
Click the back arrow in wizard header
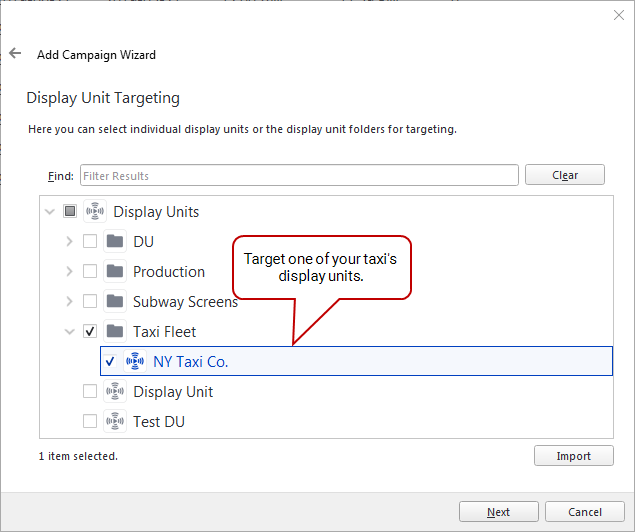pos(15,53)
